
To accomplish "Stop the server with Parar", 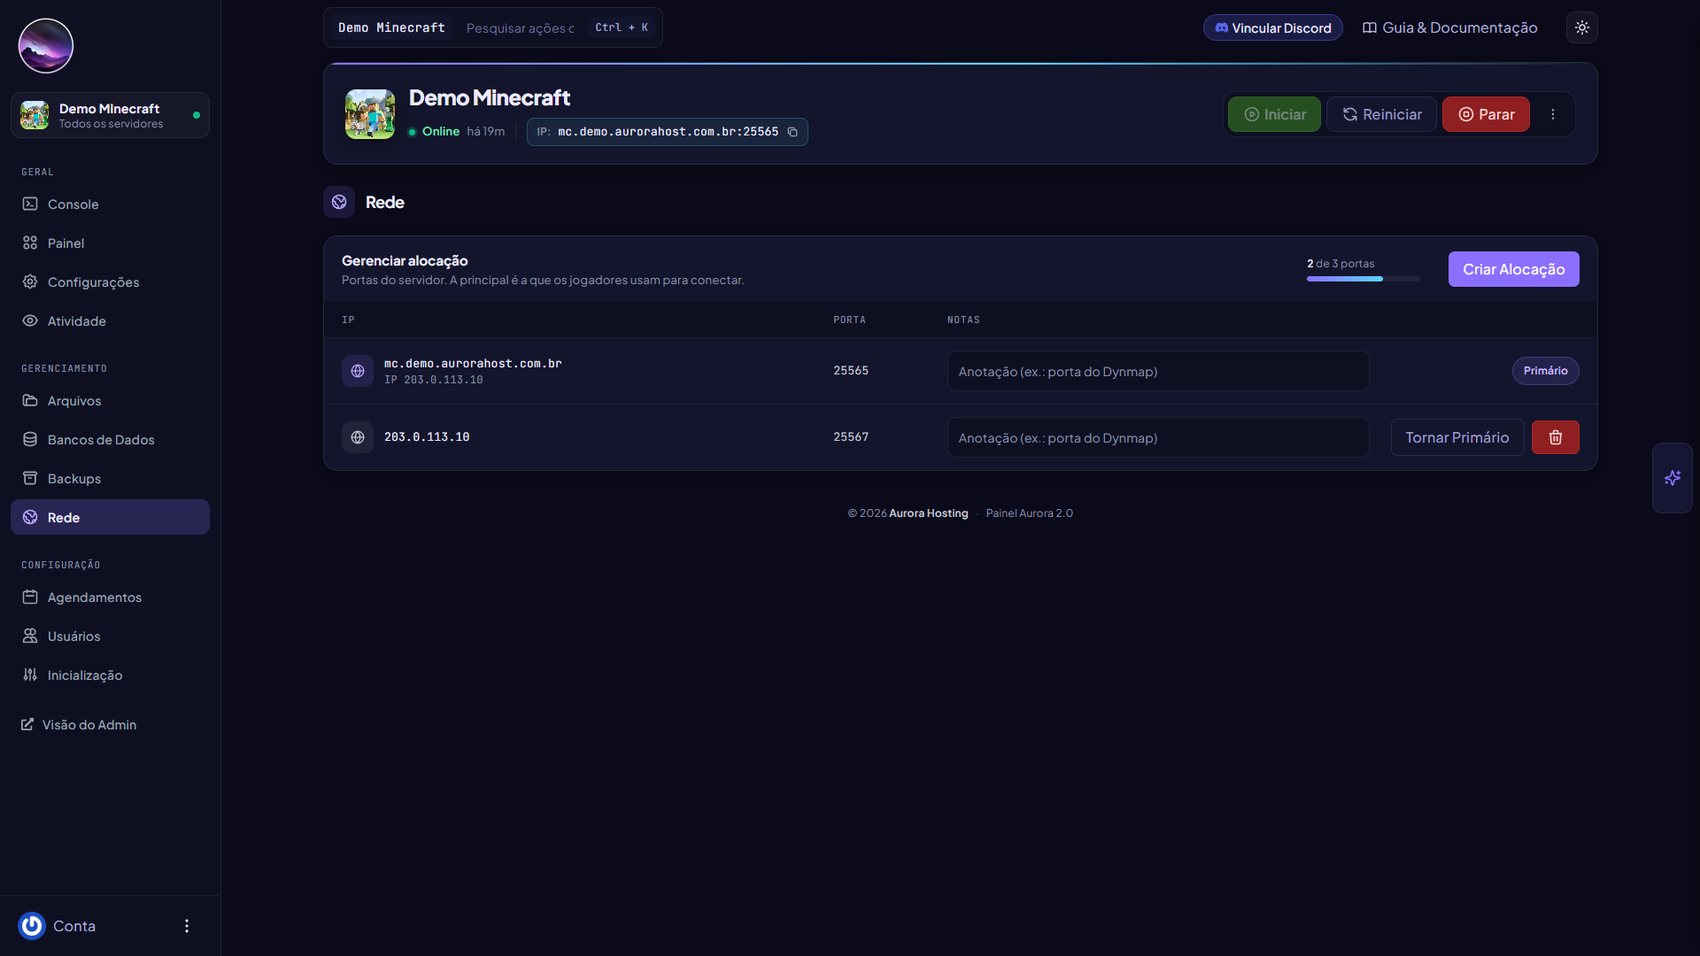I will pyautogui.click(x=1486, y=114).
